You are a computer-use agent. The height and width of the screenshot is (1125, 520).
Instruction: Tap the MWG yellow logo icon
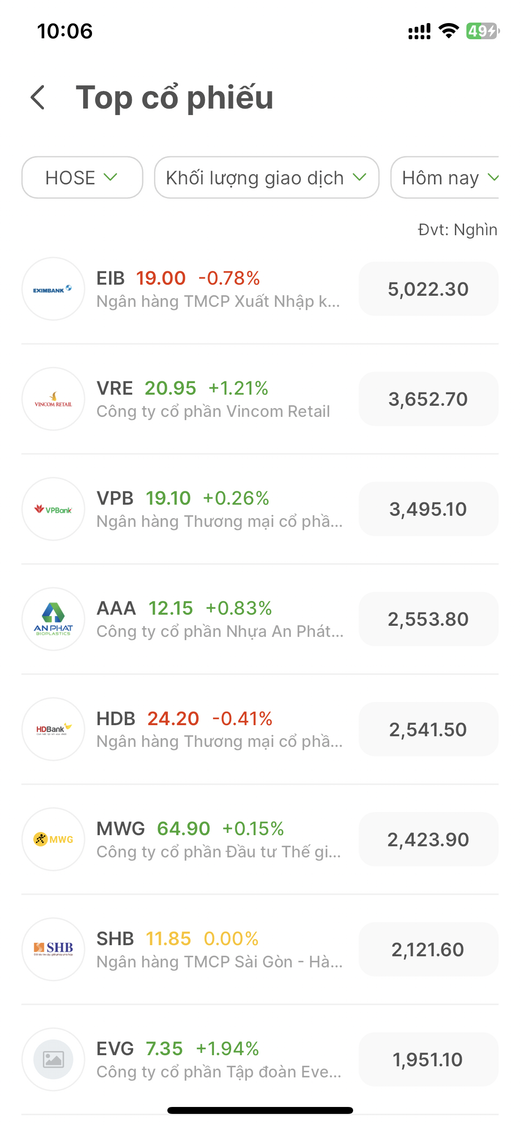(53, 839)
